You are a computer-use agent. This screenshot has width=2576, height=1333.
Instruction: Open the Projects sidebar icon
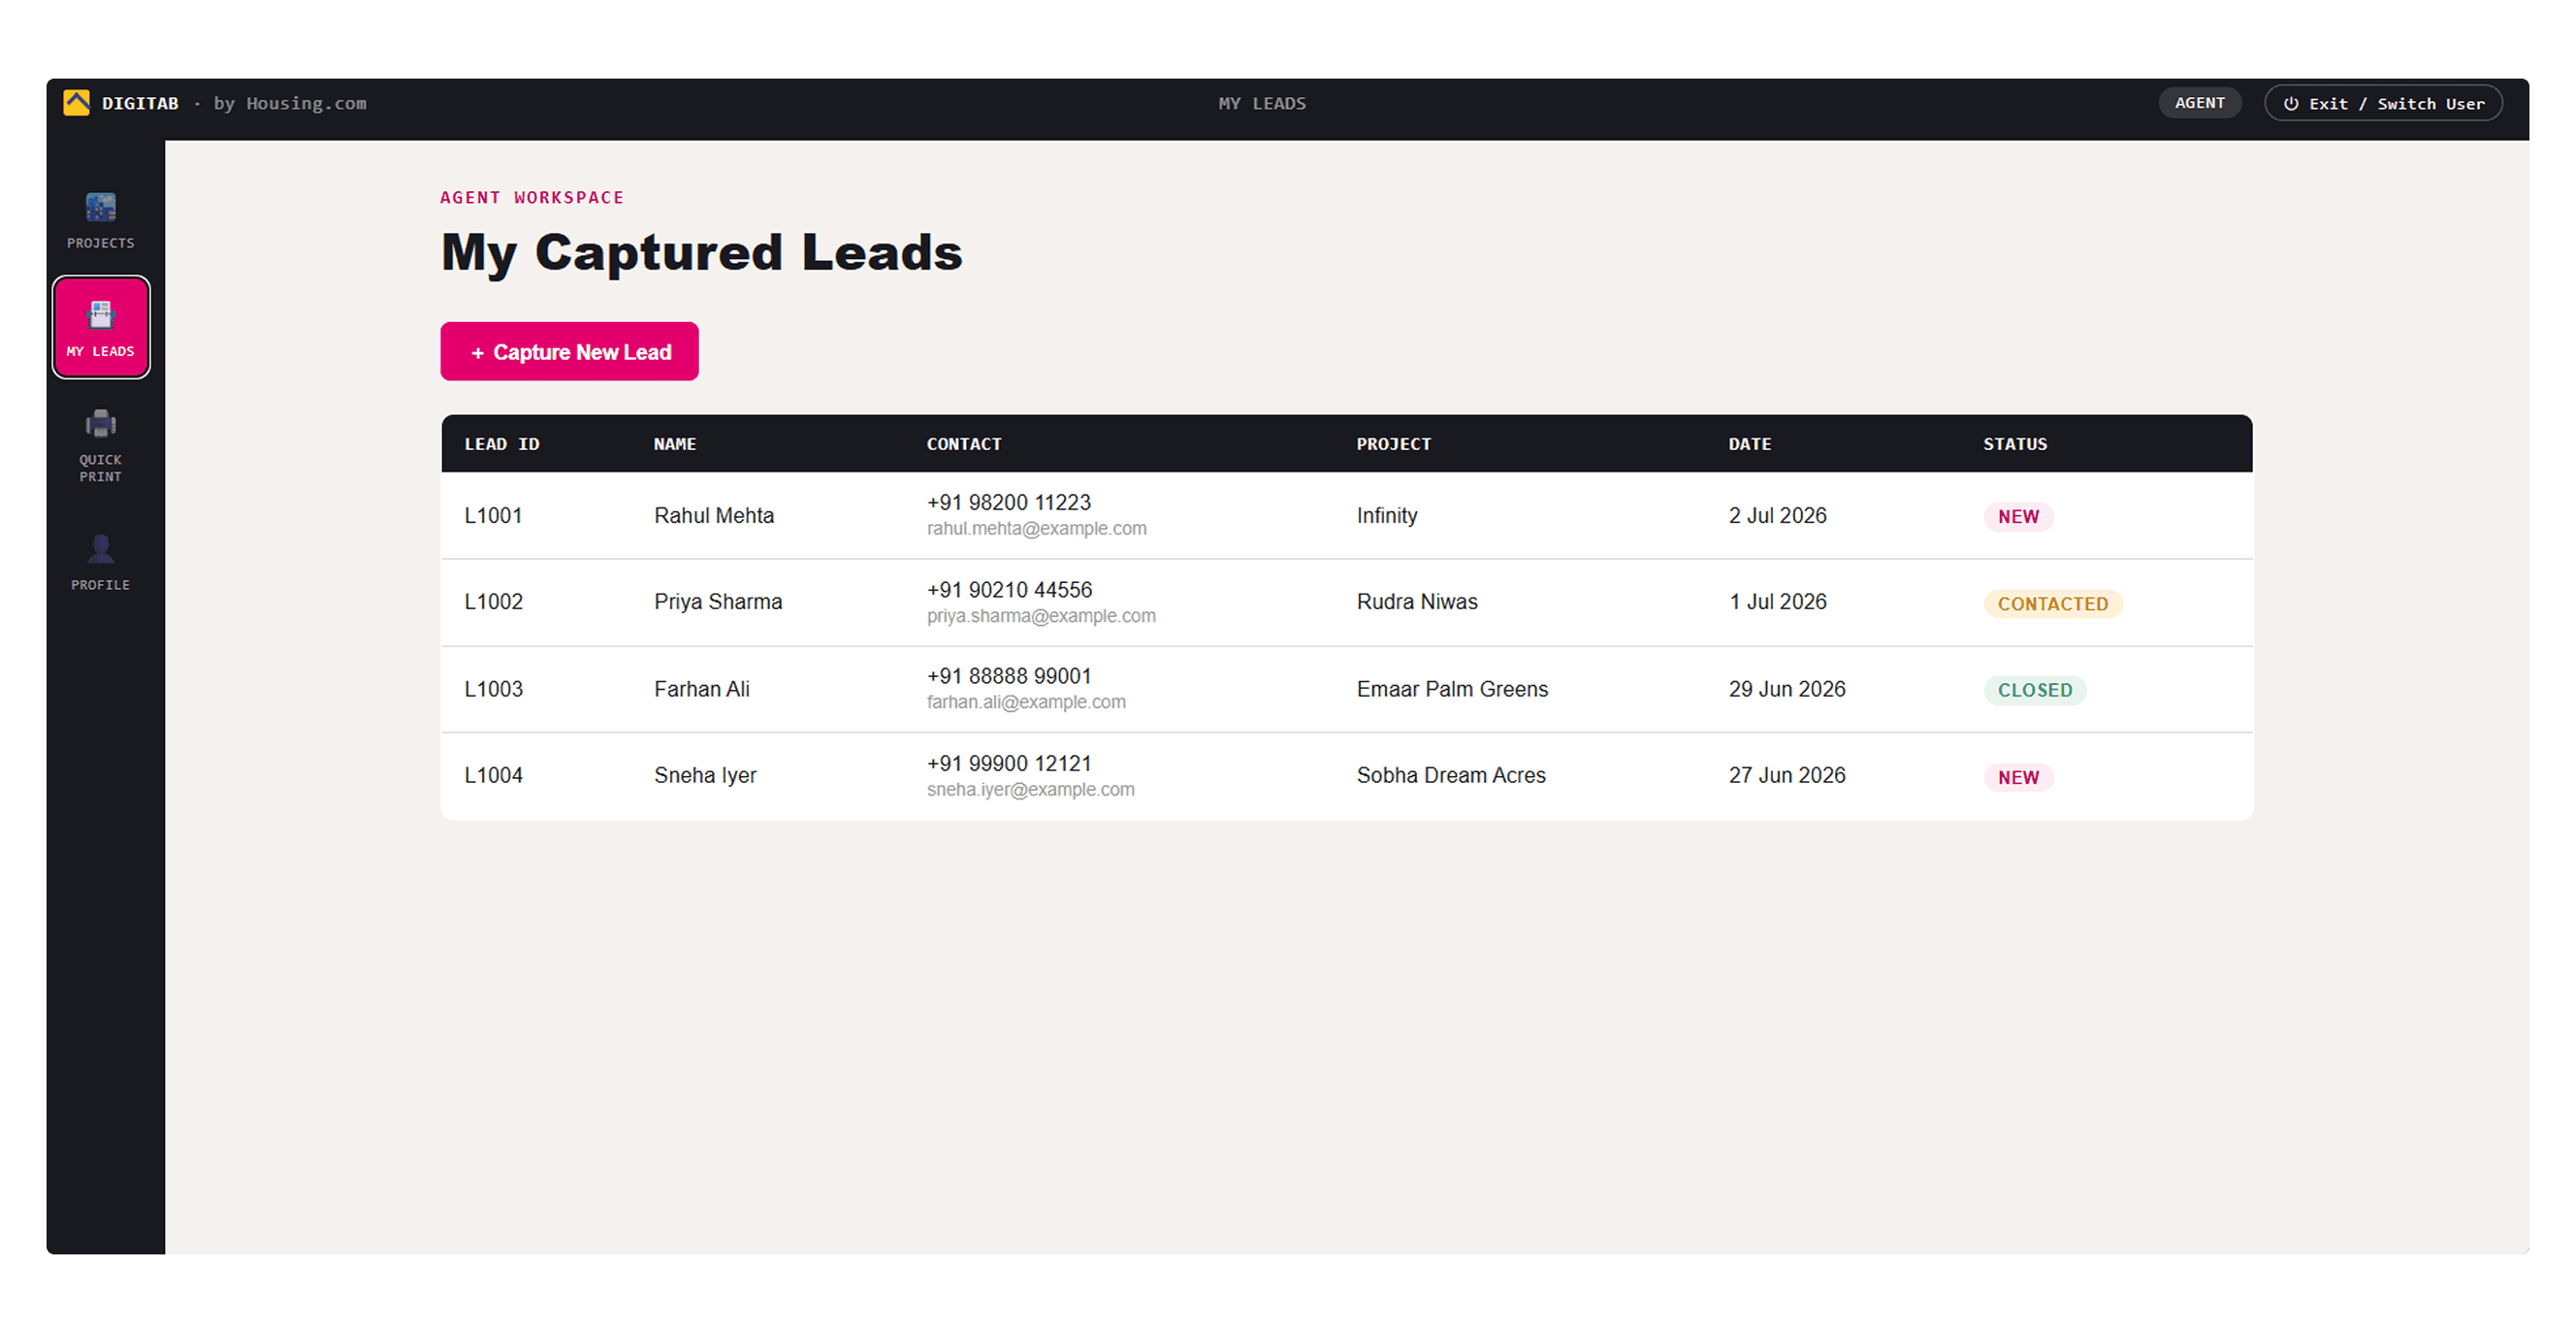100,207
